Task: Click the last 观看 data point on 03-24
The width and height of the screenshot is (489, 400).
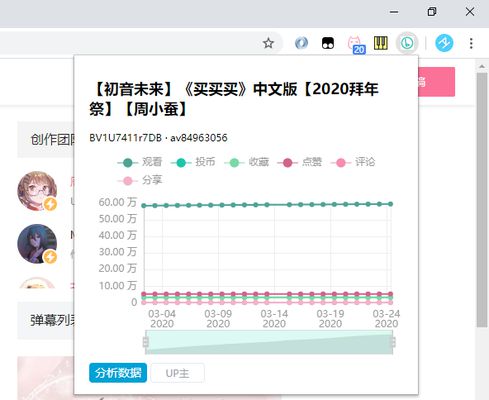Action: (x=390, y=204)
